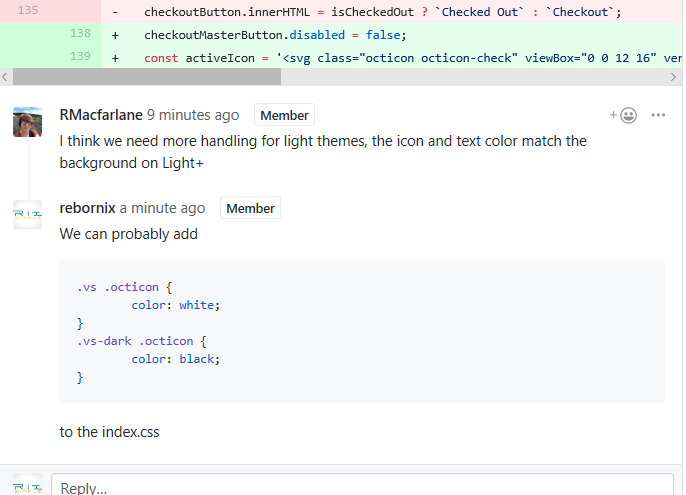Click line number 135 in diff

[x=28, y=10]
